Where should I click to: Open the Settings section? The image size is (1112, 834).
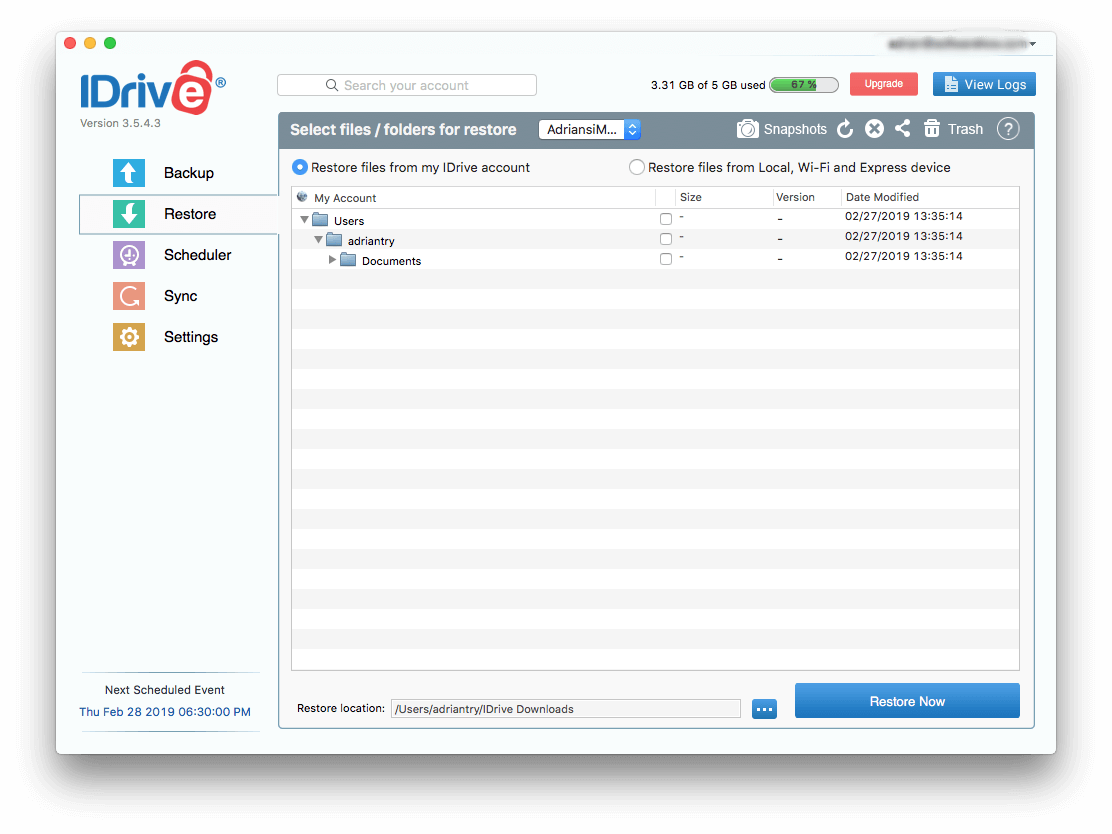coord(165,337)
